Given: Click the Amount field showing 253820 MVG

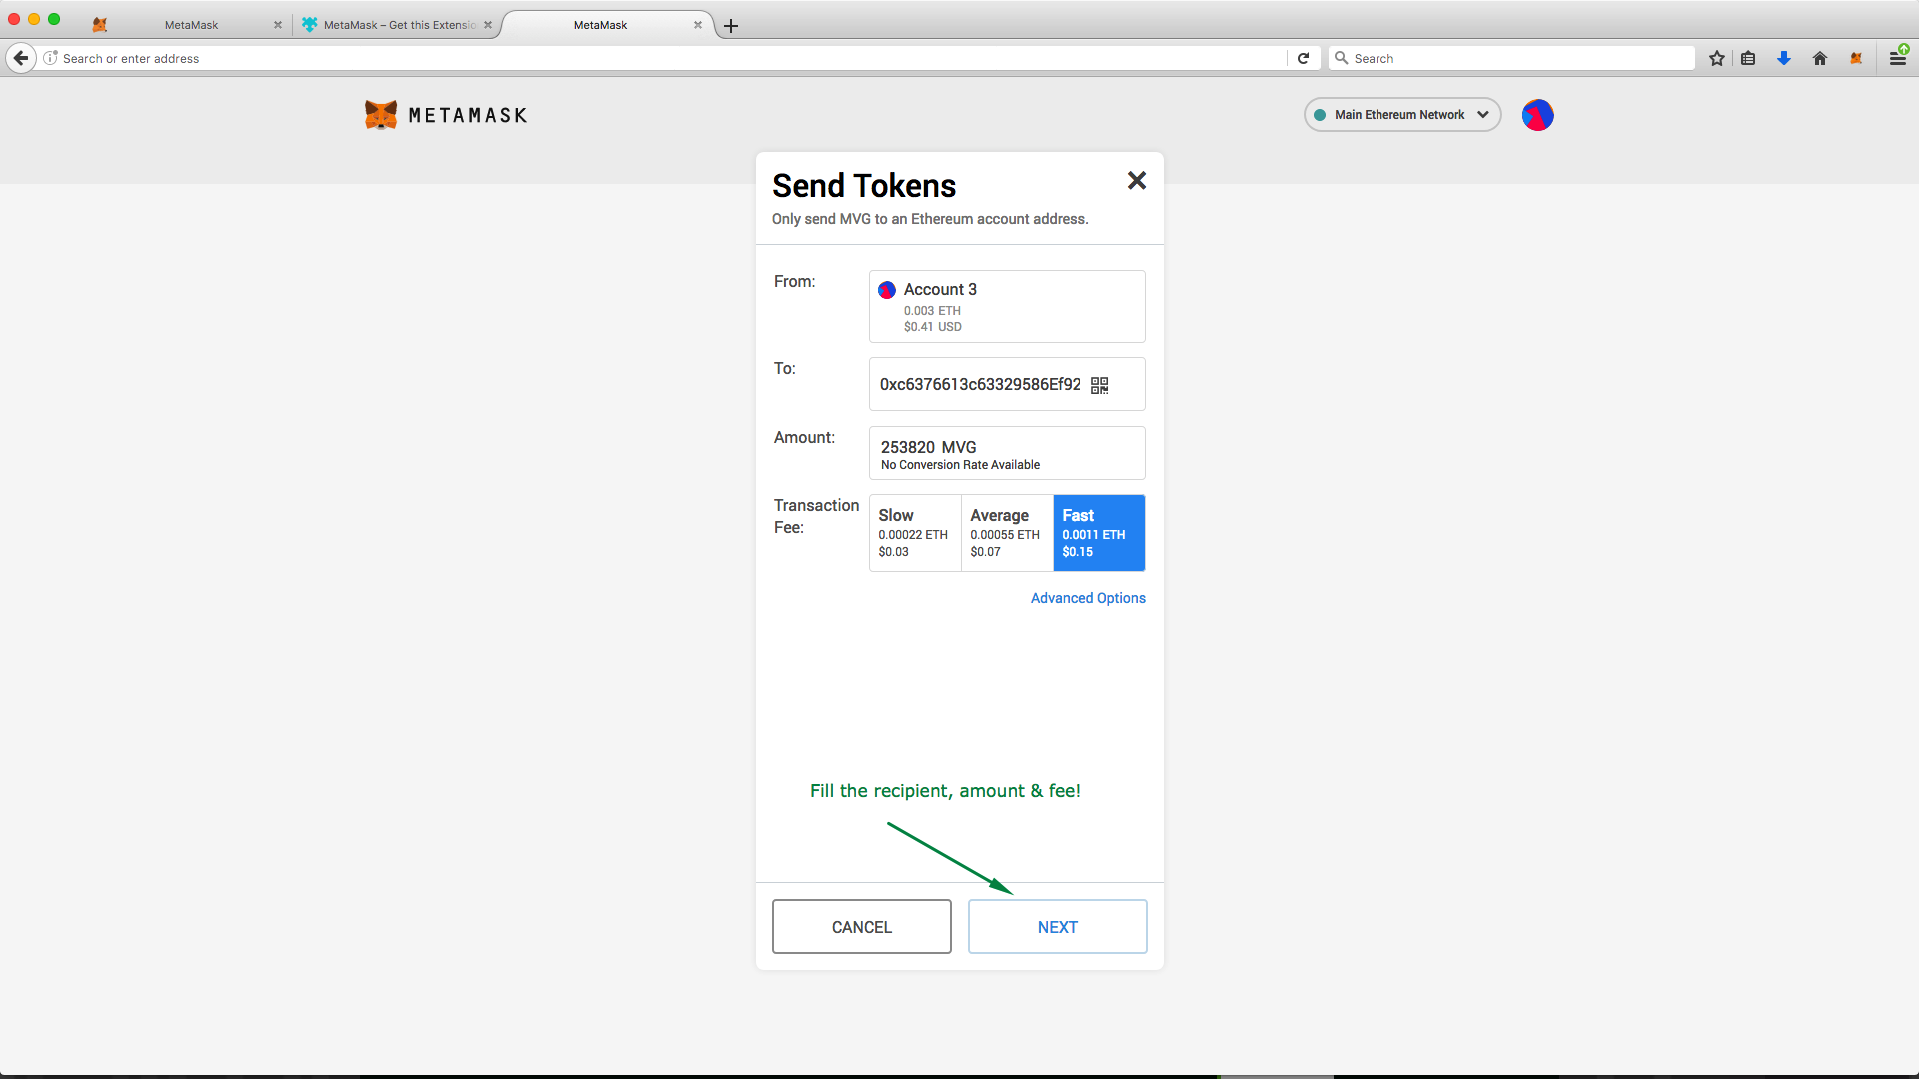Looking at the screenshot, I should point(1007,453).
